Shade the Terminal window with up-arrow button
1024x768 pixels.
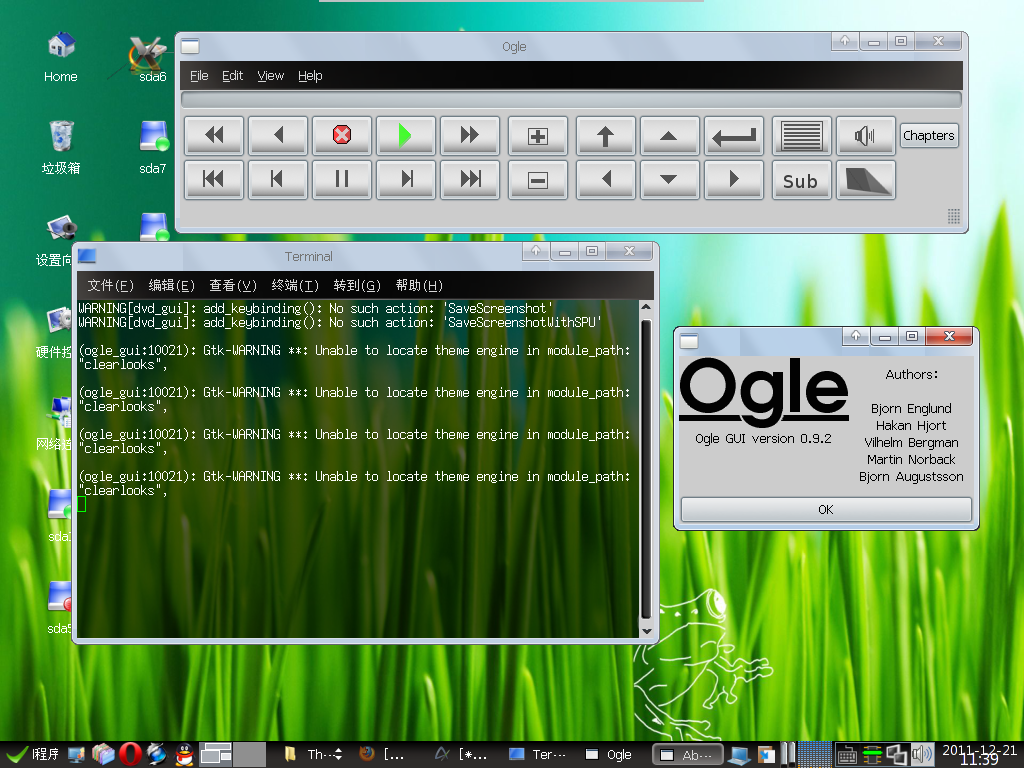(x=536, y=251)
